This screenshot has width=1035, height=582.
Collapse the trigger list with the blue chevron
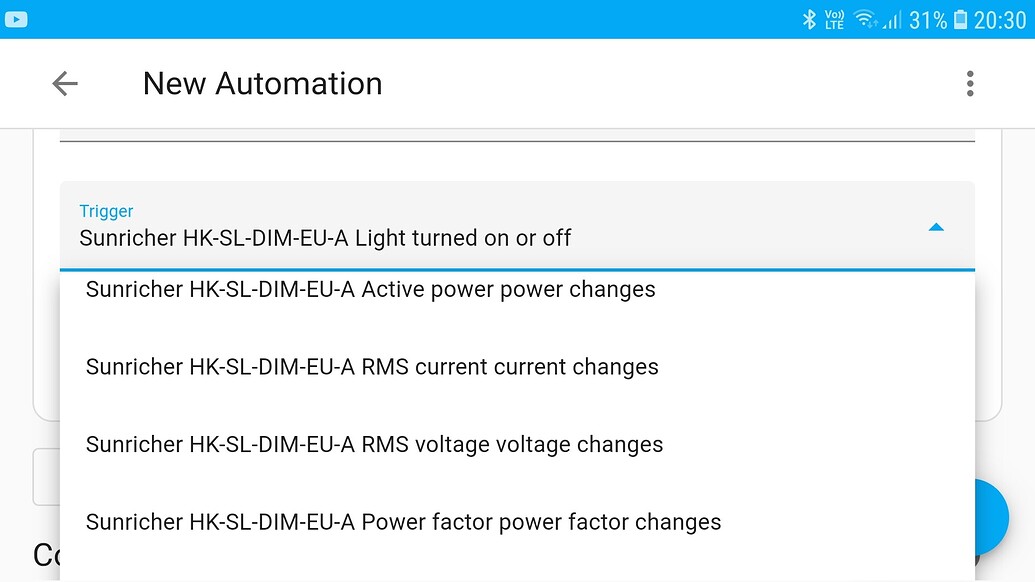(936, 227)
